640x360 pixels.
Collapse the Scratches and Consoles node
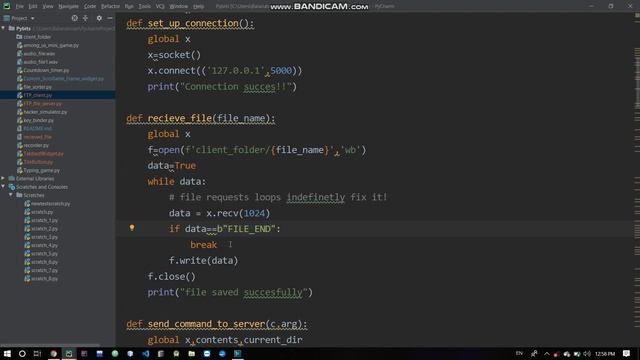point(3,187)
